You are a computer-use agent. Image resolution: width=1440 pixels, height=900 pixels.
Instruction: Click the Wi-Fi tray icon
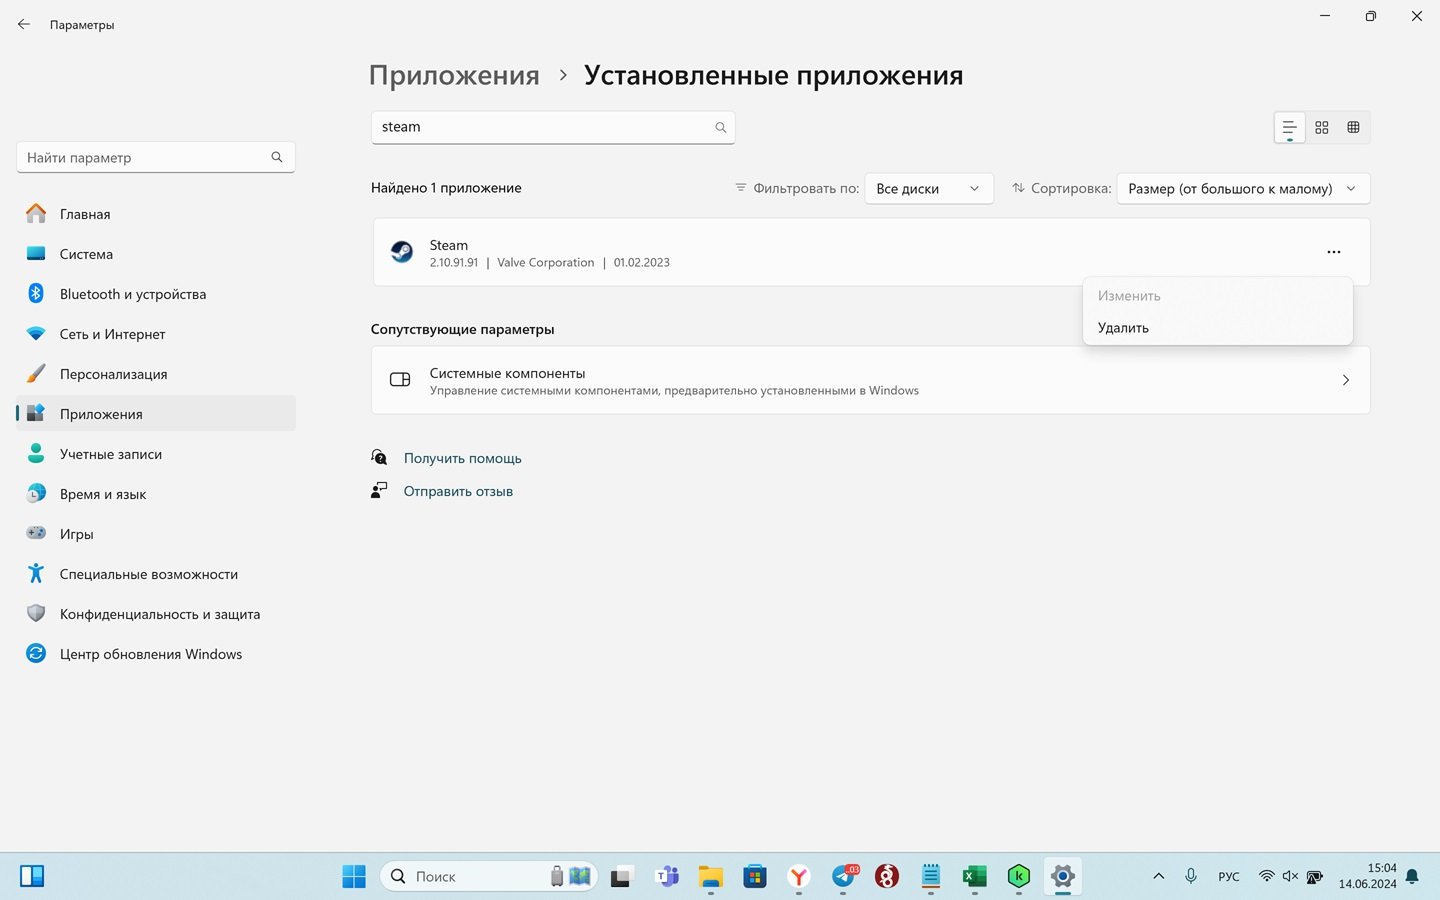[x=1266, y=877]
